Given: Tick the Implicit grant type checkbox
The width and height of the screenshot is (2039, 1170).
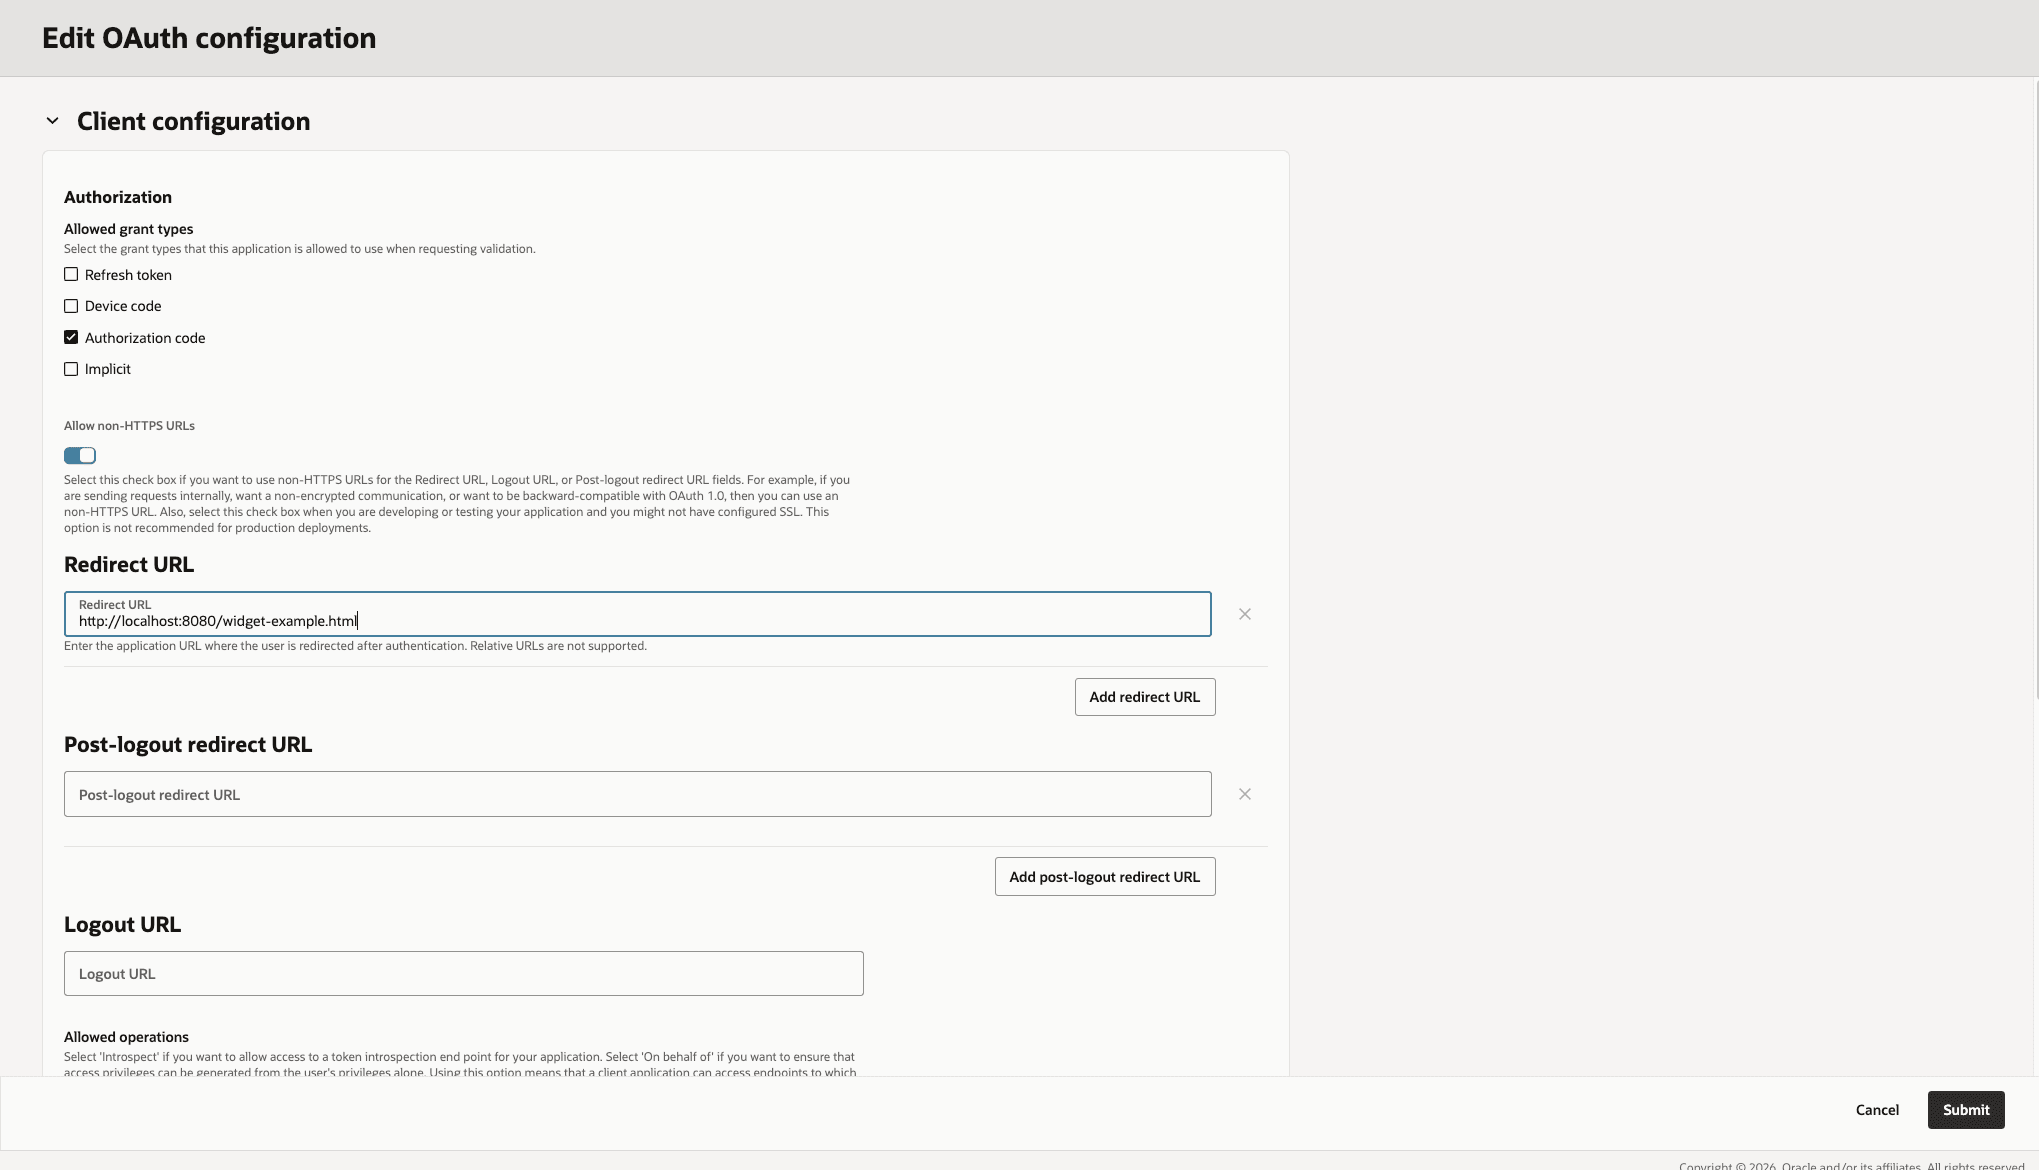Looking at the screenshot, I should pyautogui.click(x=71, y=369).
